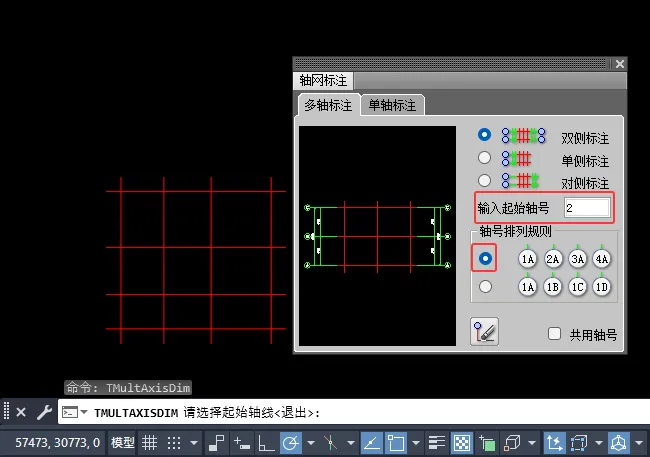This screenshot has height=457, width=650.
Task: Click the coordinates readout 57473, 30773, 0
Action: click(x=58, y=443)
